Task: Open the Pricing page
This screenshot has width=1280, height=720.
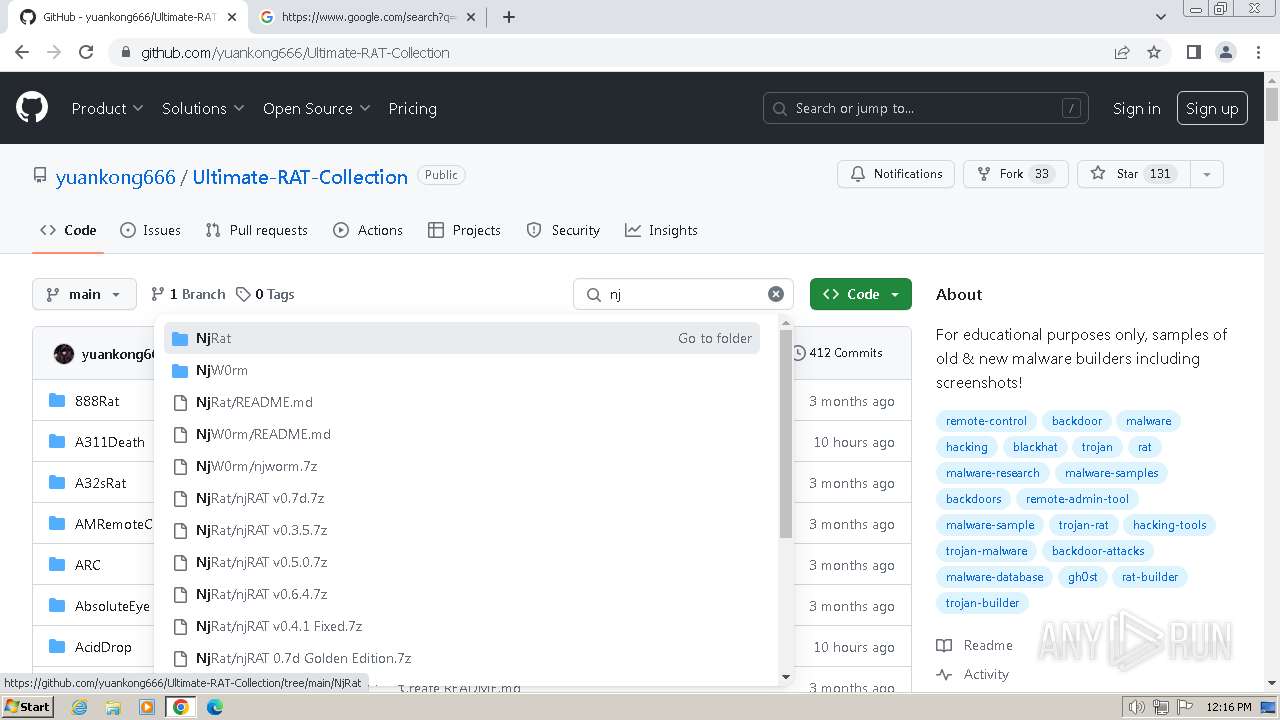Action: coord(412,108)
